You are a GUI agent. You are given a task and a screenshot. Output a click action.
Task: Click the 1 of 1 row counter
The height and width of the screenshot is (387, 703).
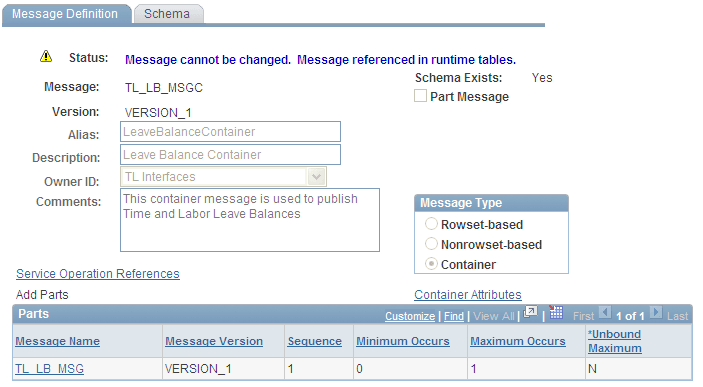pos(630,316)
